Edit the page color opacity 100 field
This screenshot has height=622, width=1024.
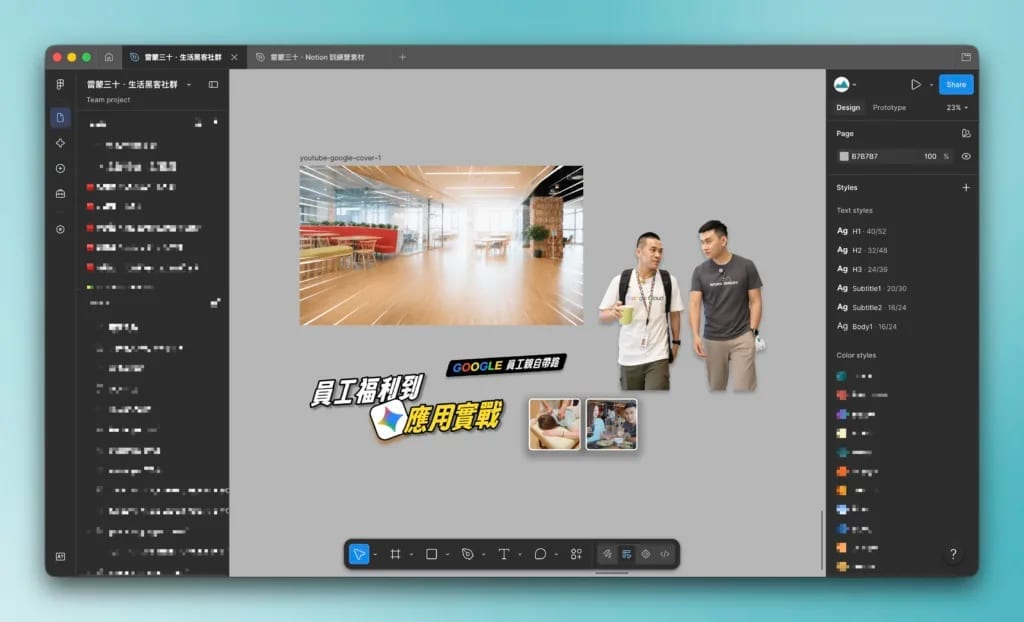coord(930,156)
